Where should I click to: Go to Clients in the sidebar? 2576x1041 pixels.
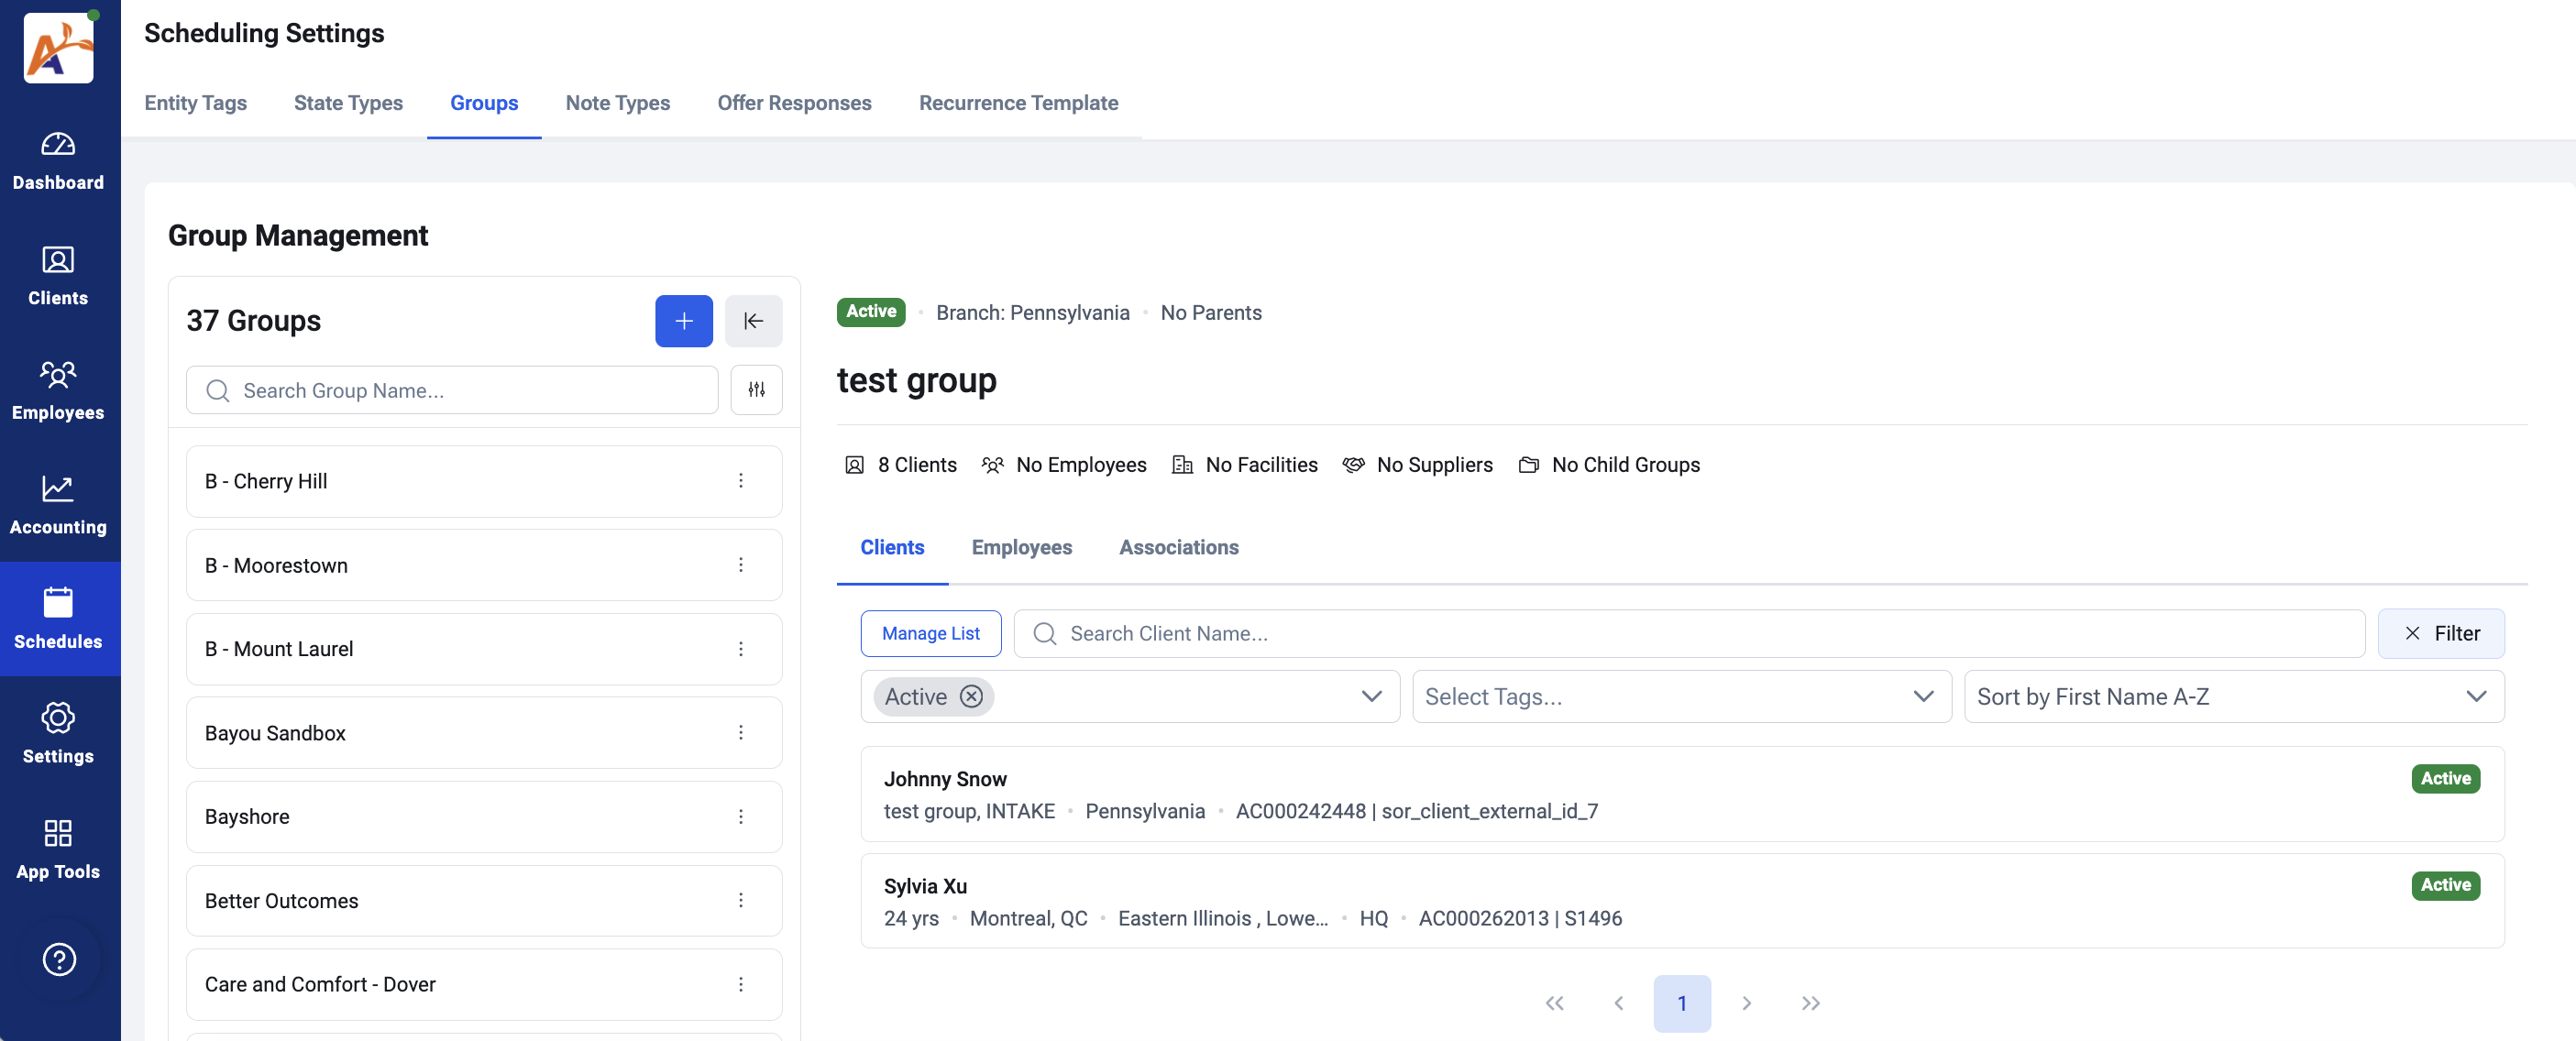(58, 277)
